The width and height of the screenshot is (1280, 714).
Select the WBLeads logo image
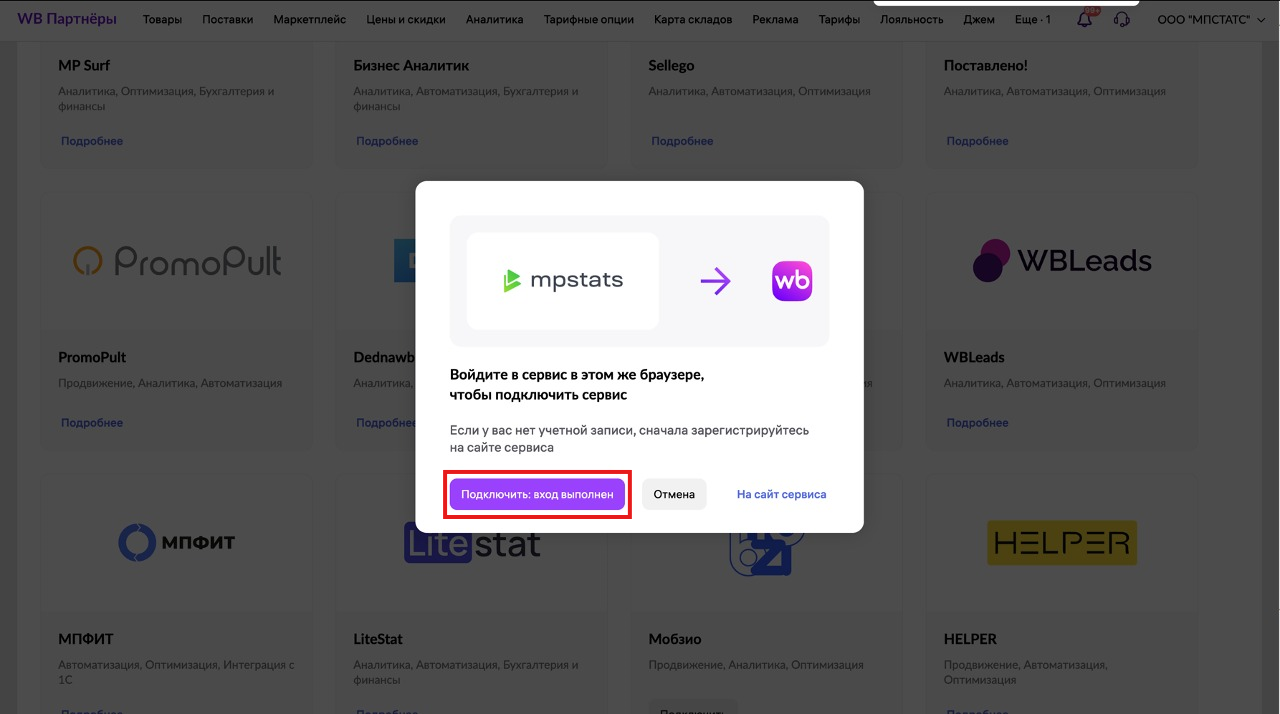[1062, 261]
